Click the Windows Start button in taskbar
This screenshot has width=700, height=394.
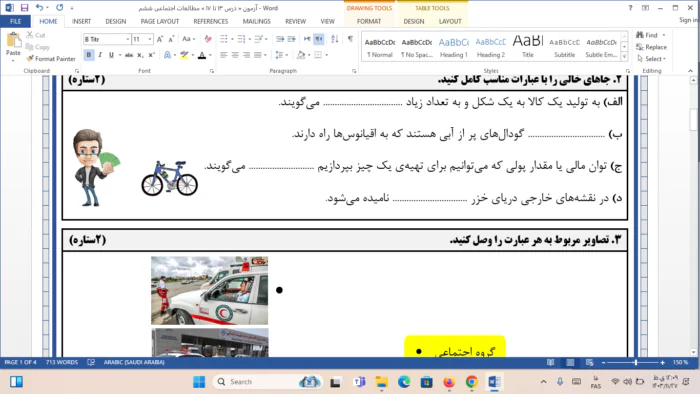(x=199, y=382)
